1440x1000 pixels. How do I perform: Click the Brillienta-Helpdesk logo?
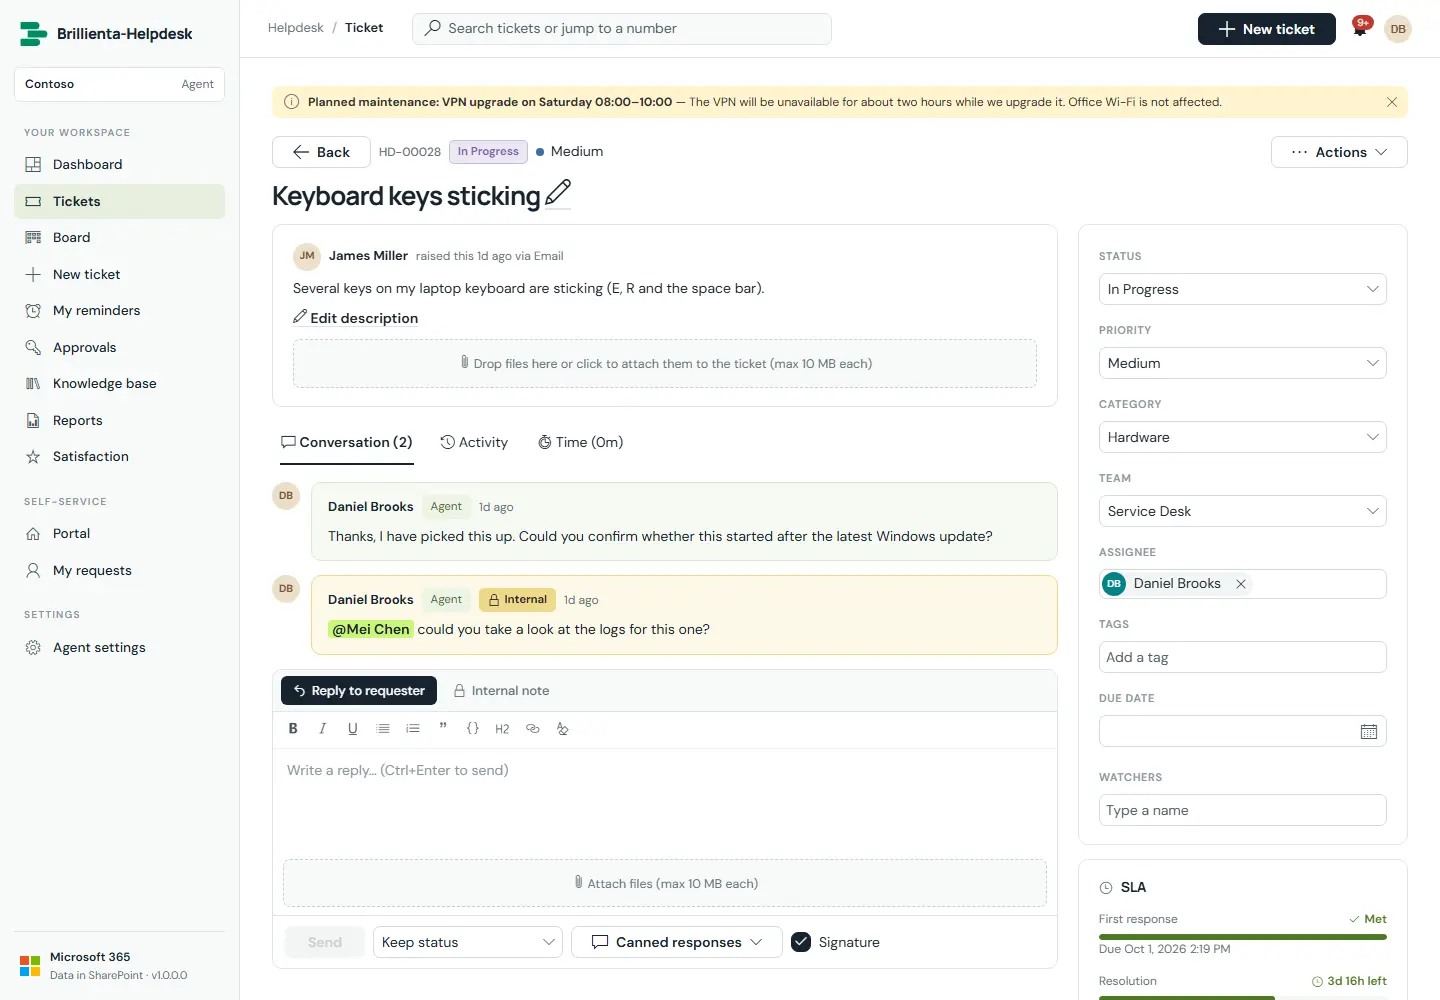pos(33,34)
